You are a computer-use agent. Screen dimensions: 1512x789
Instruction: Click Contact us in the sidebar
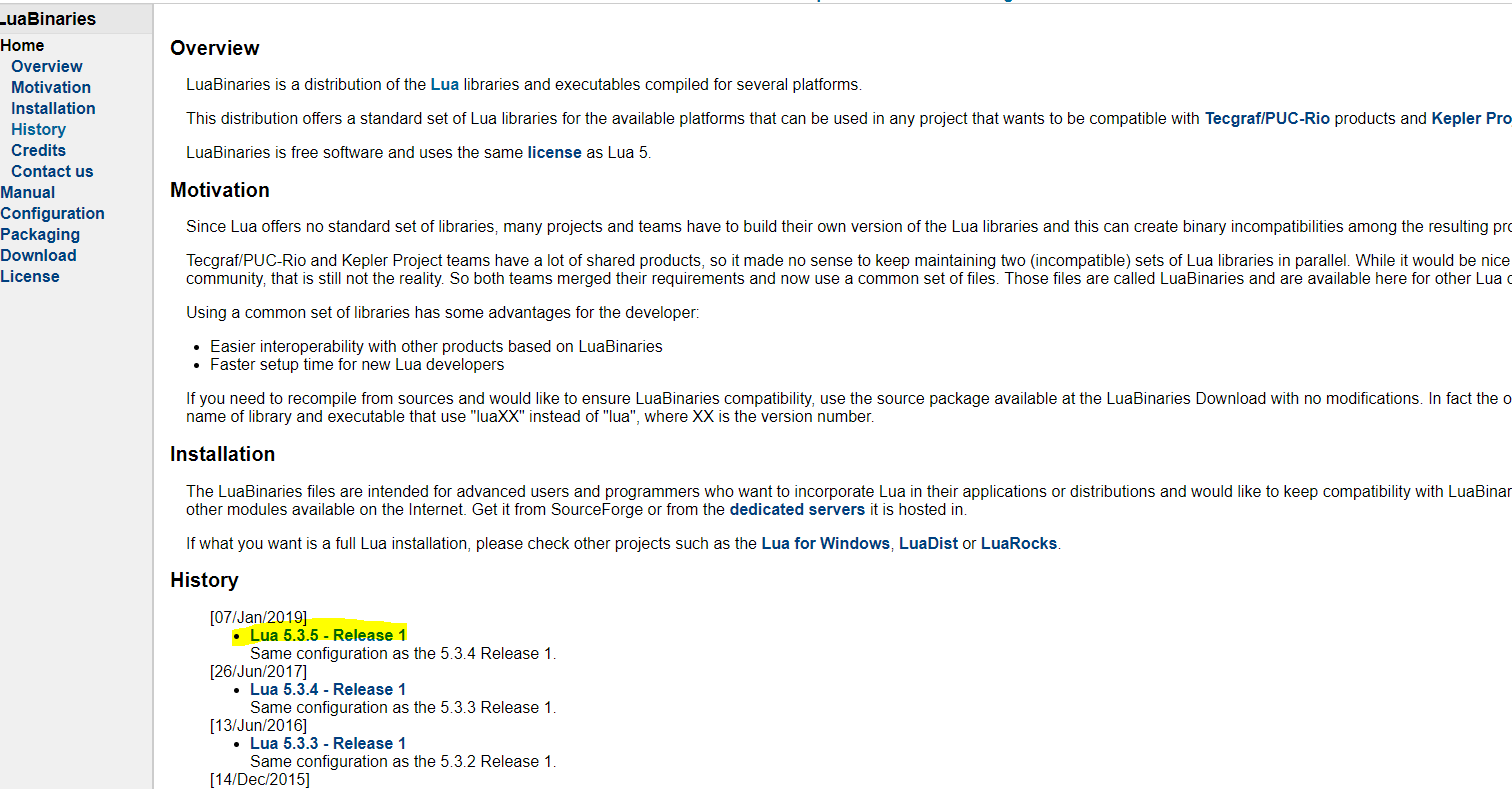pos(52,171)
